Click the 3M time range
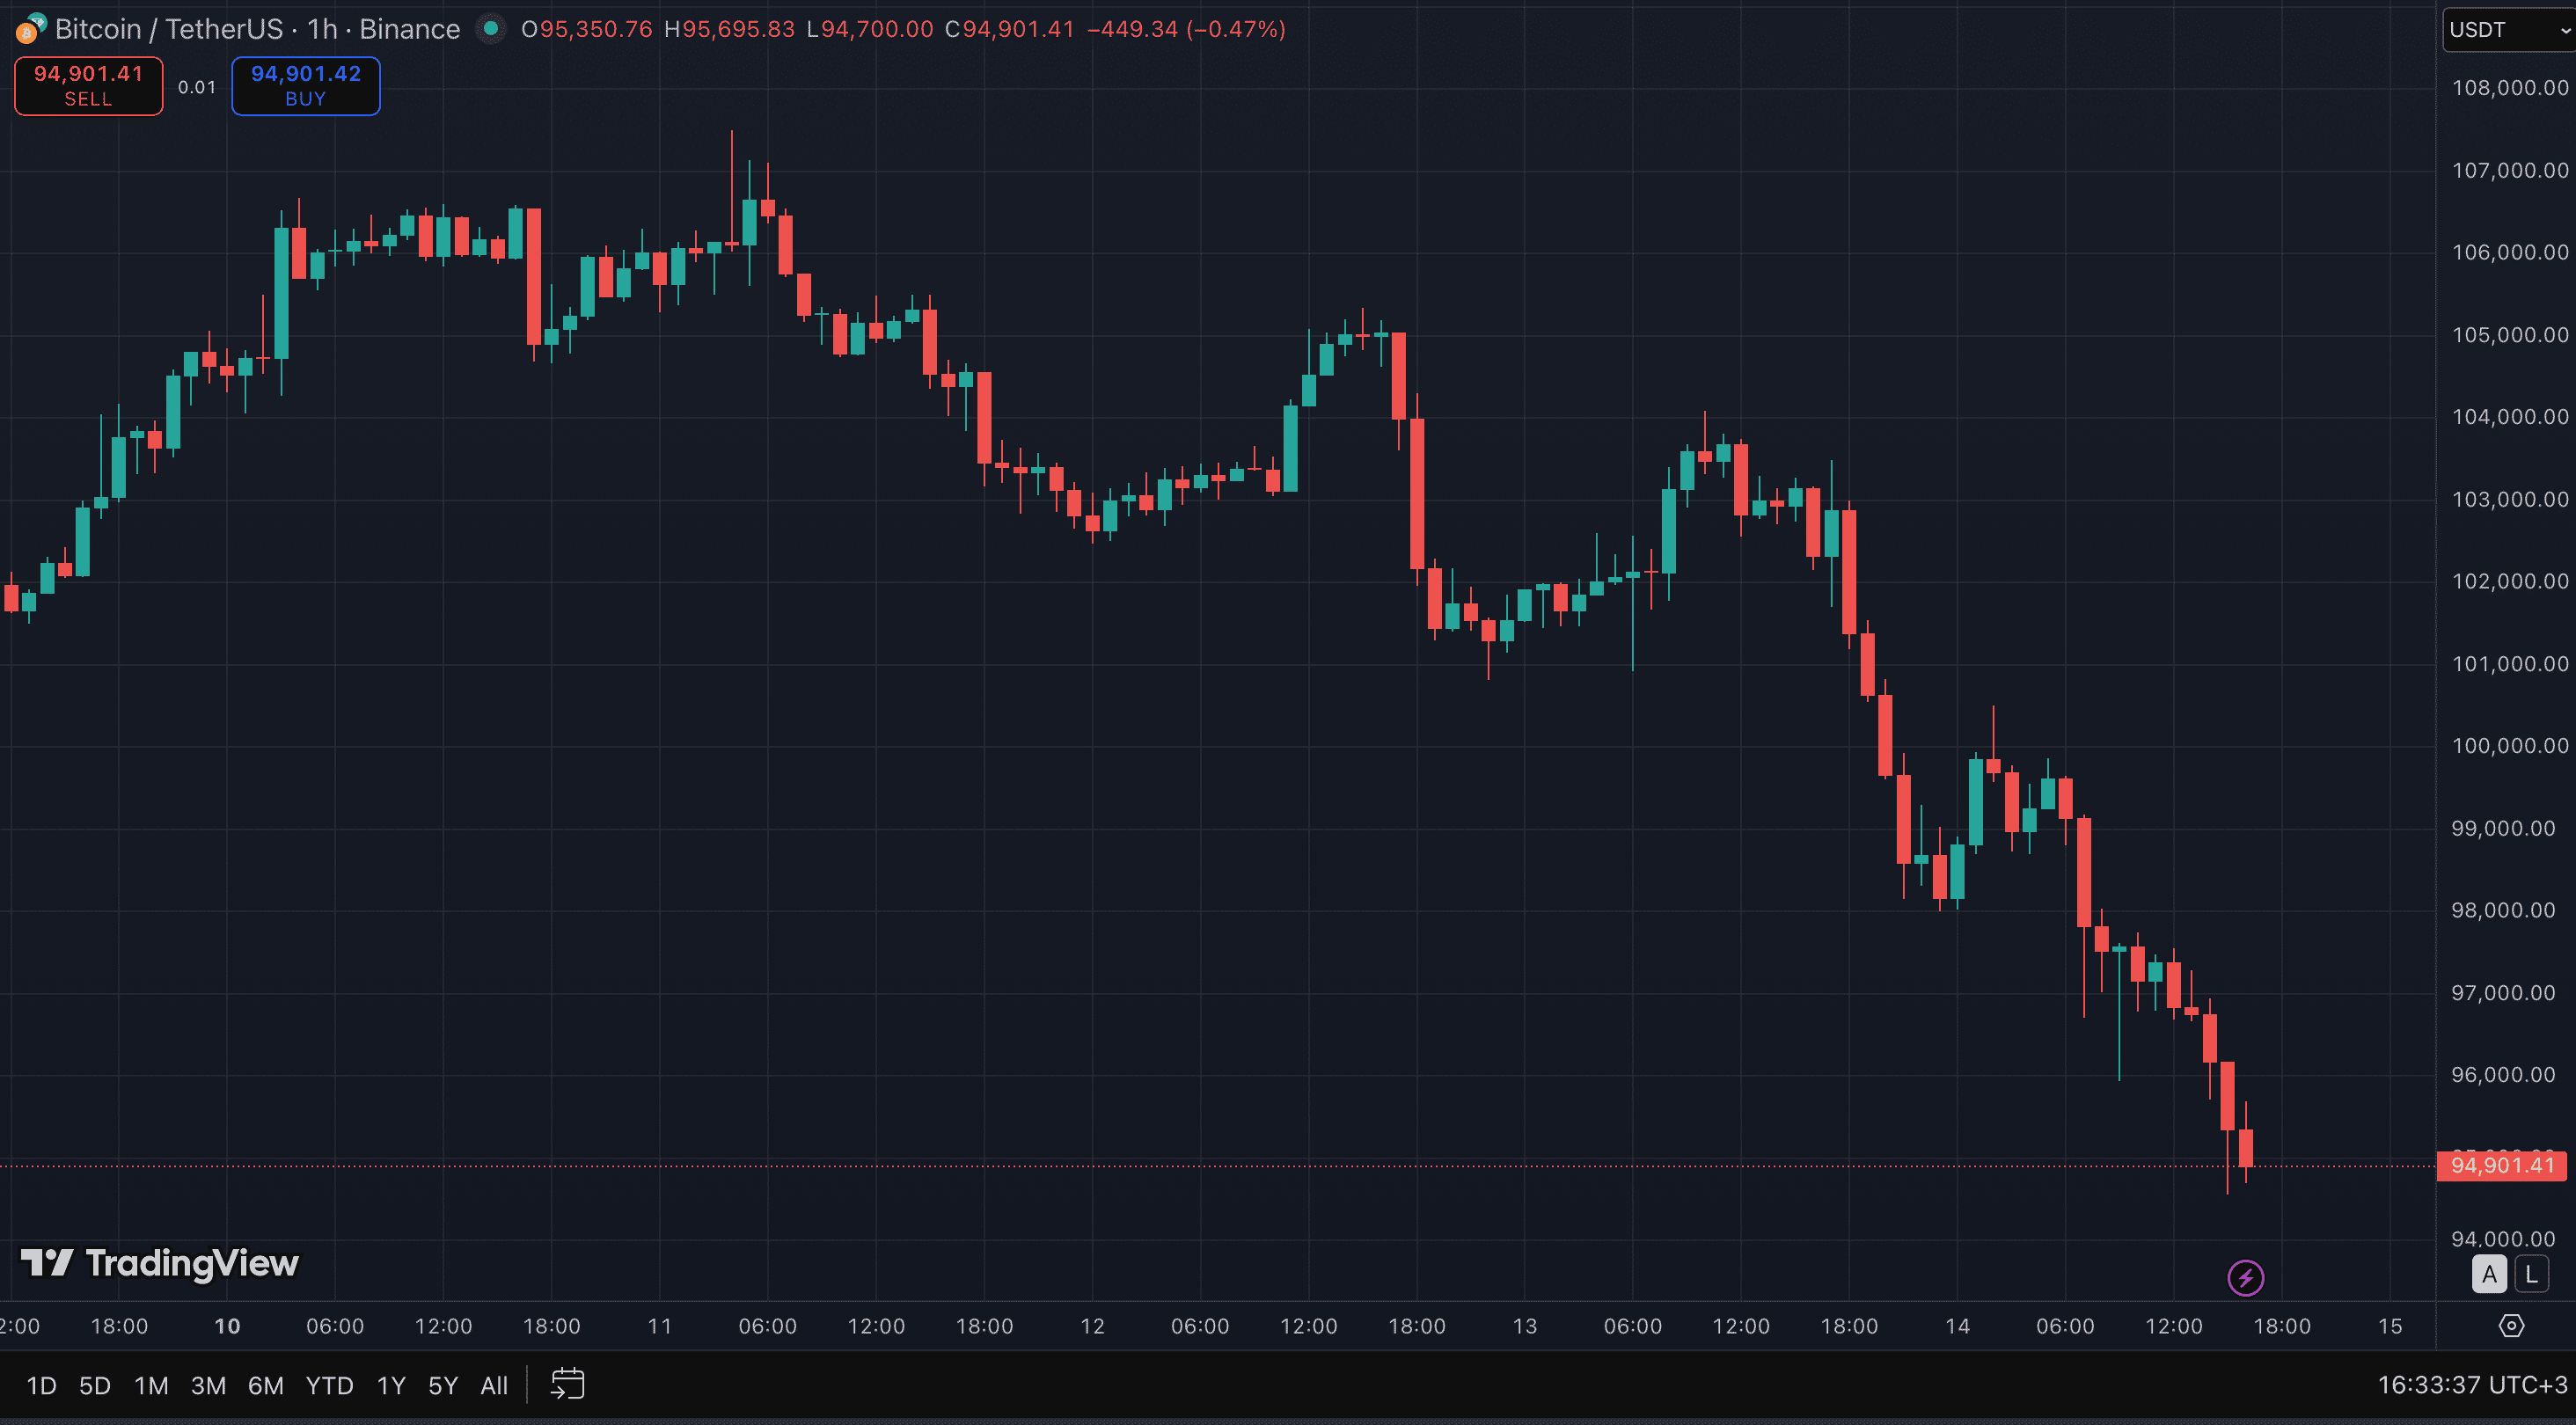The height and width of the screenshot is (1425, 2576). tap(208, 1385)
